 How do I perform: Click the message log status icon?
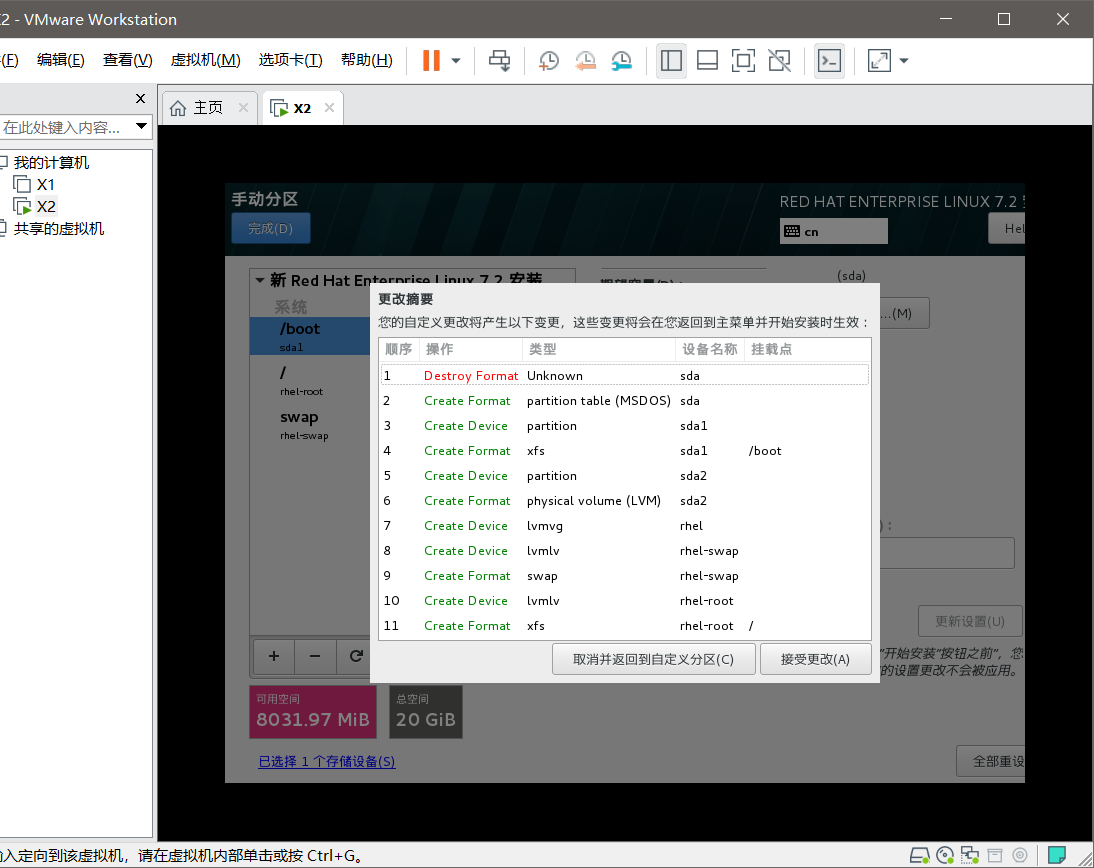(1057, 855)
